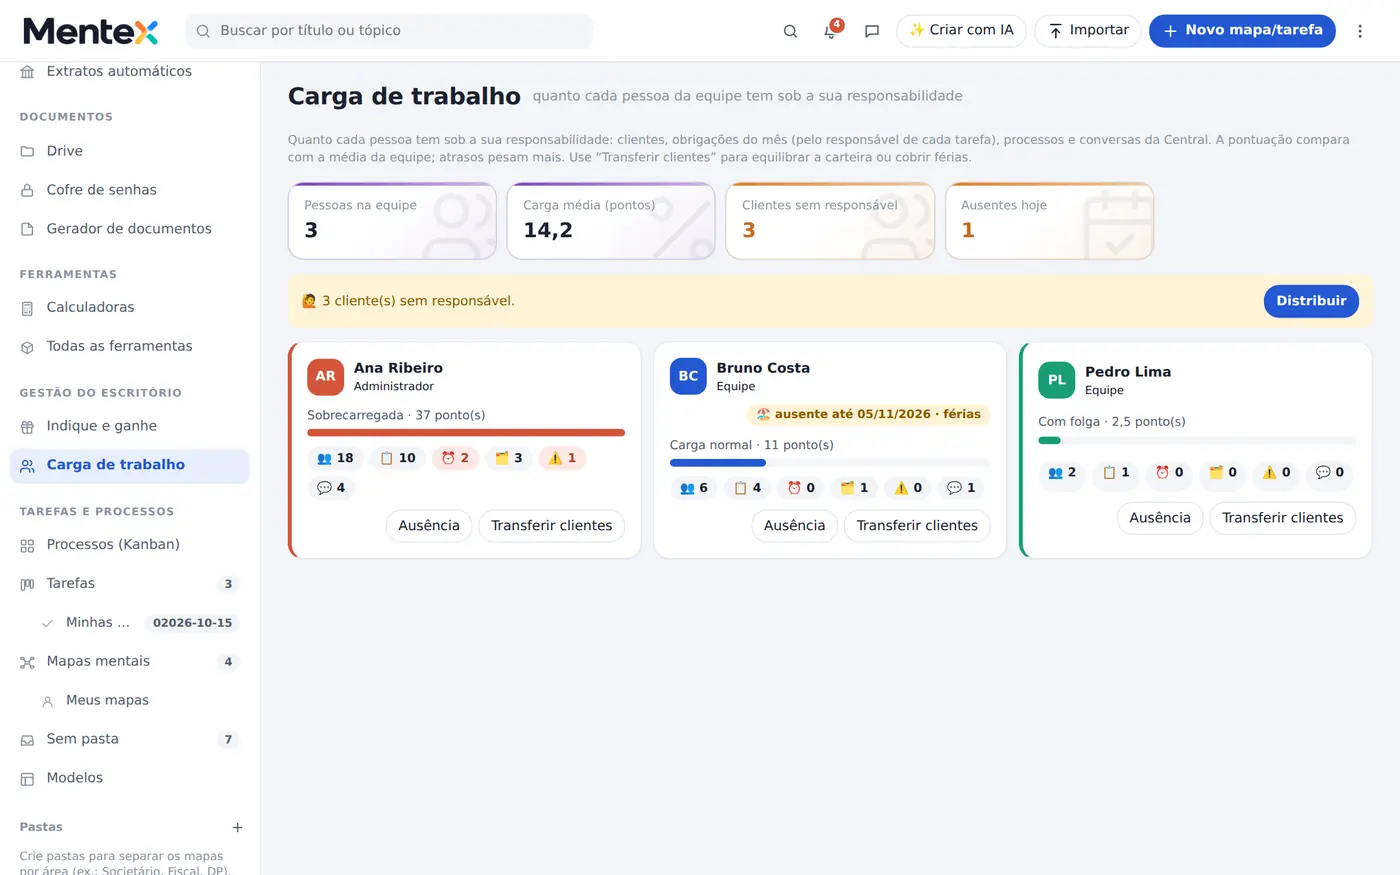The height and width of the screenshot is (875, 1400).
Task: Click the Mapas mentais icon in sidebar
Action: click(x=27, y=662)
